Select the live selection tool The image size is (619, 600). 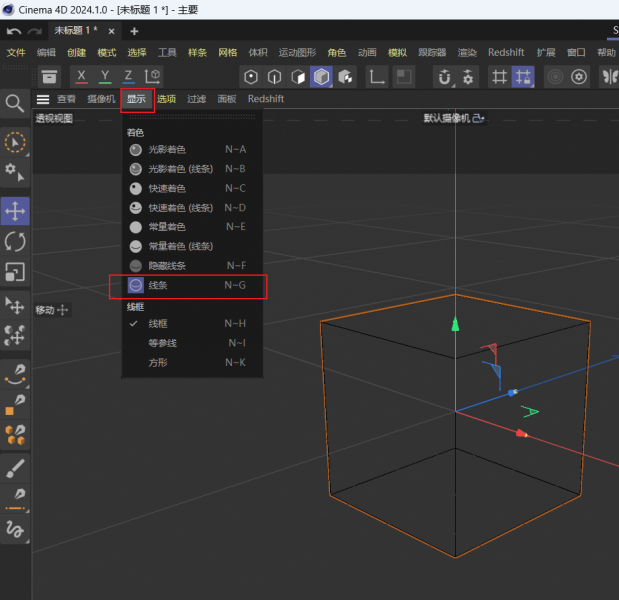click(x=15, y=142)
